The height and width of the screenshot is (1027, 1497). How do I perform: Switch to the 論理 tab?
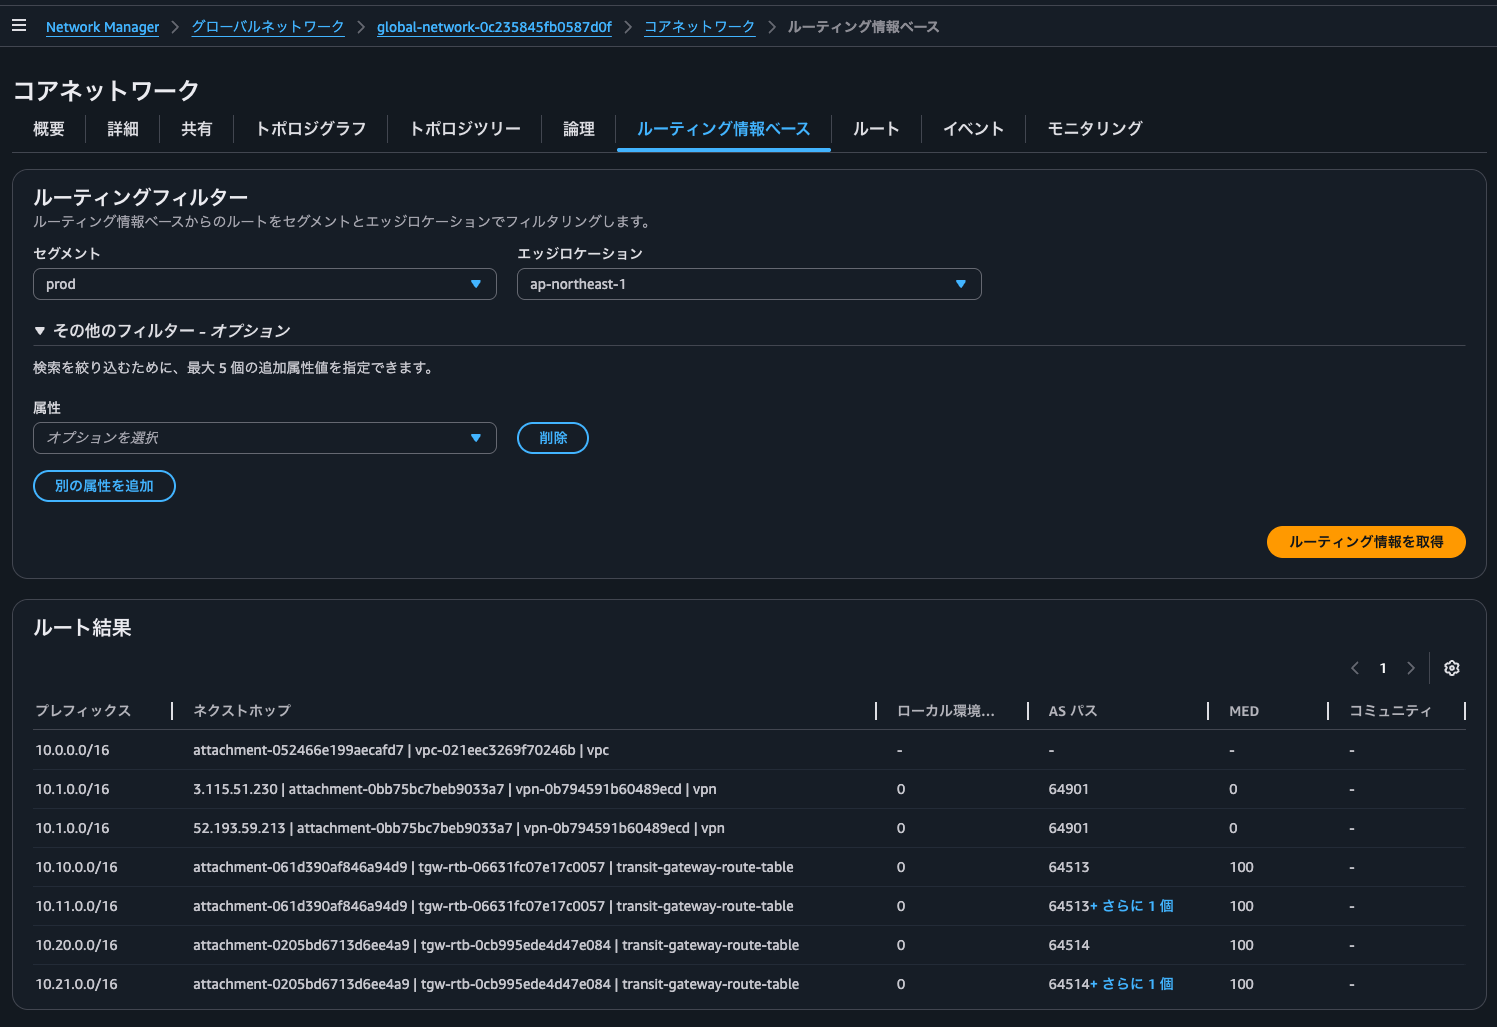579,129
